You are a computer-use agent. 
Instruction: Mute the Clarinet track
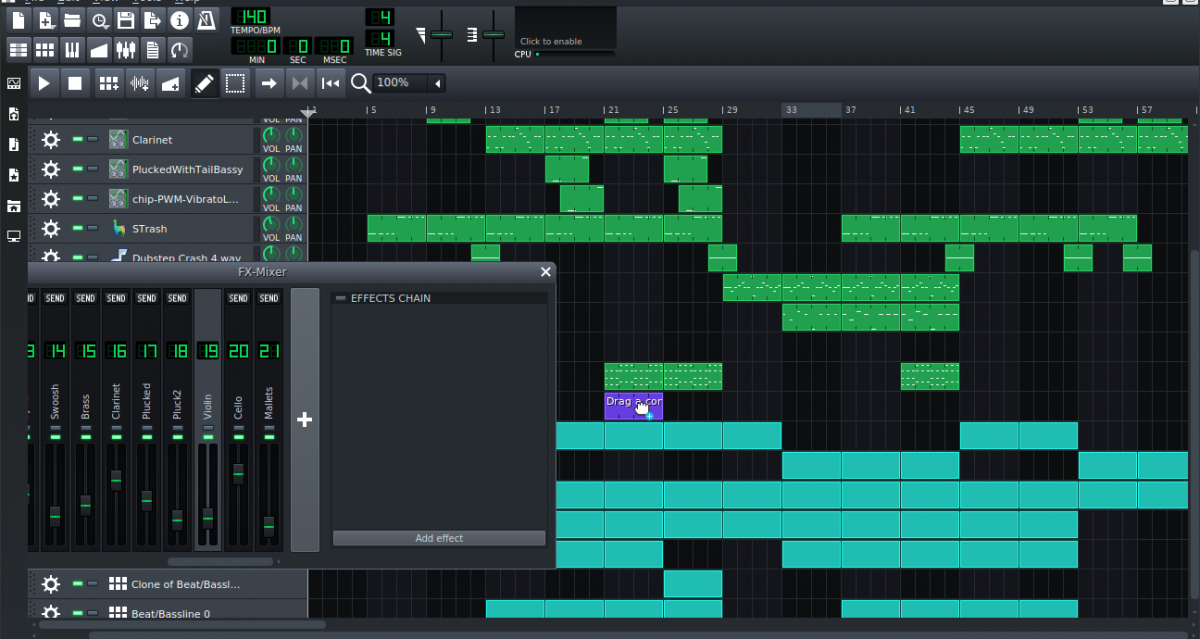click(x=77, y=139)
